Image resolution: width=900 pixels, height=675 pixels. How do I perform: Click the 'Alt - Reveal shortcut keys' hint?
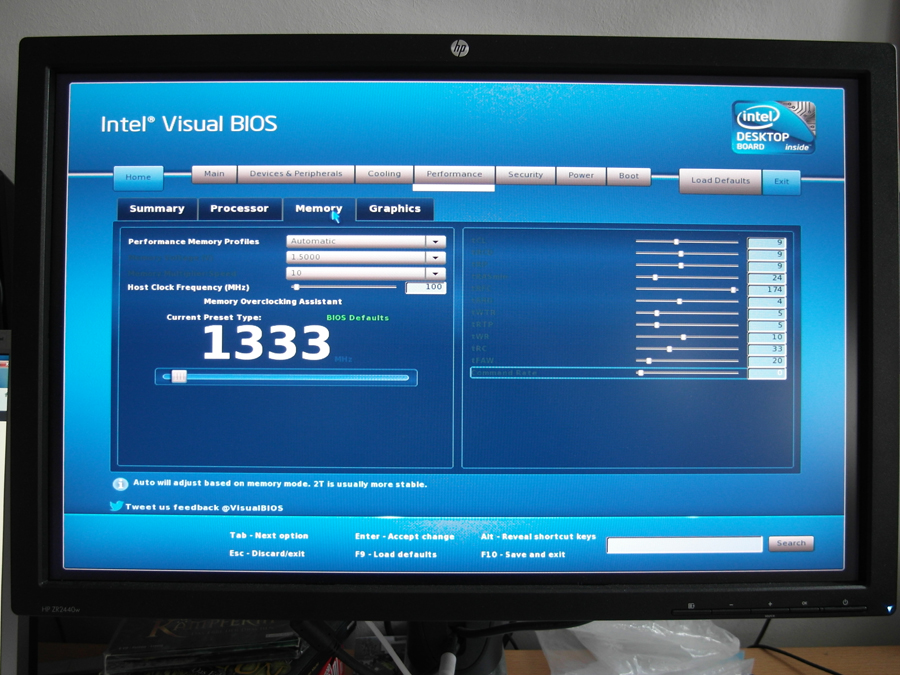coord(538,537)
